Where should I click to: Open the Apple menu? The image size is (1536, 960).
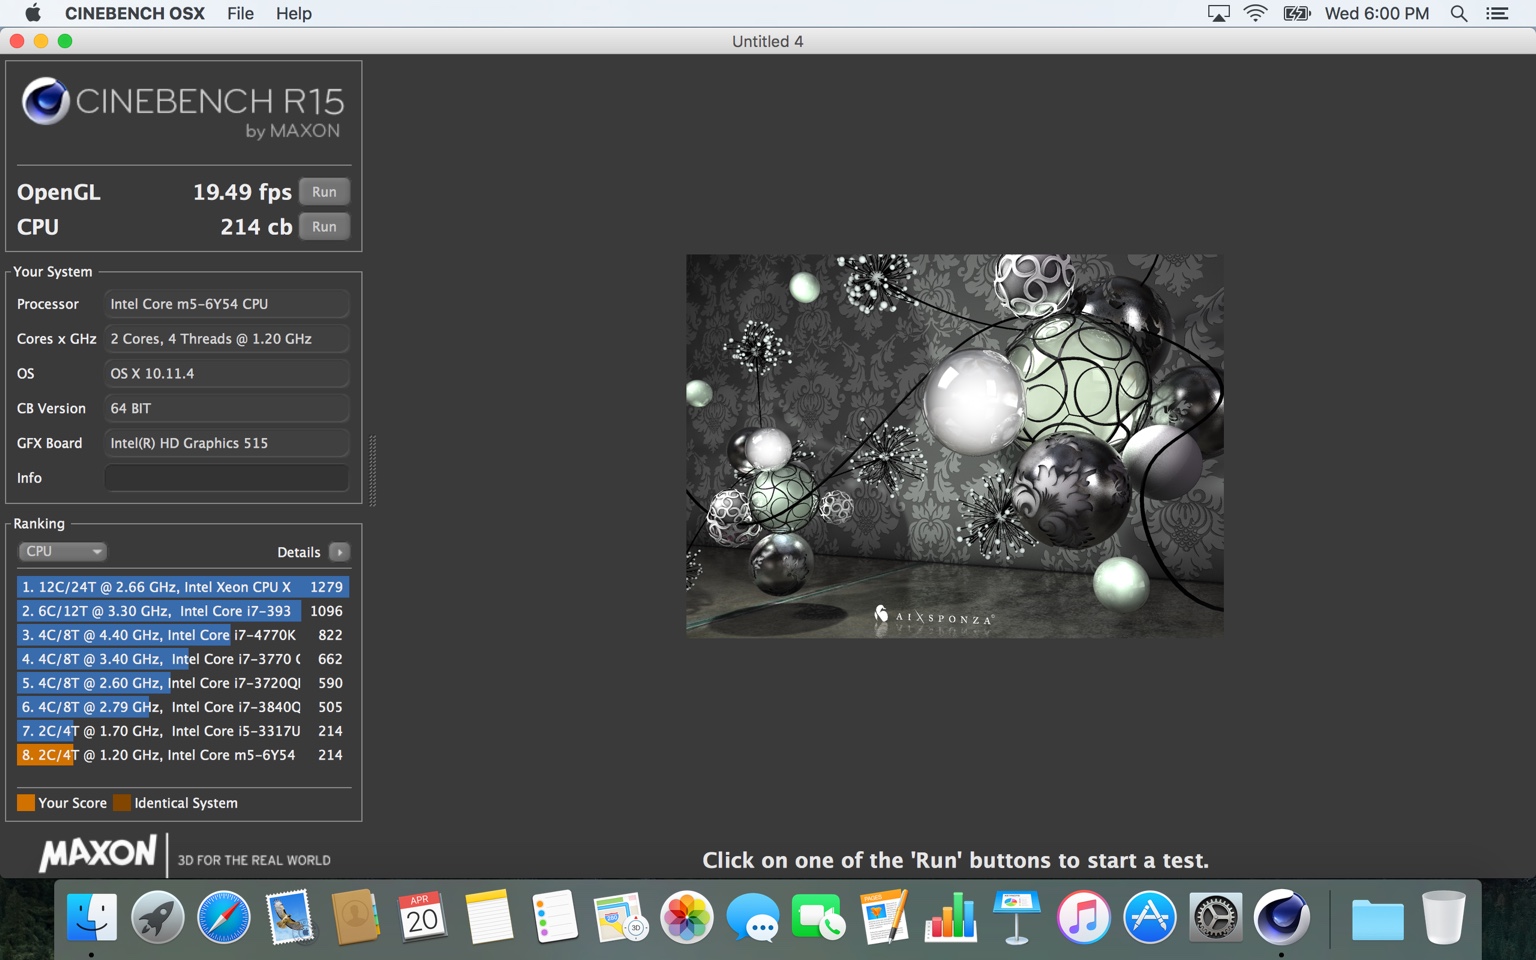pyautogui.click(x=32, y=13)
